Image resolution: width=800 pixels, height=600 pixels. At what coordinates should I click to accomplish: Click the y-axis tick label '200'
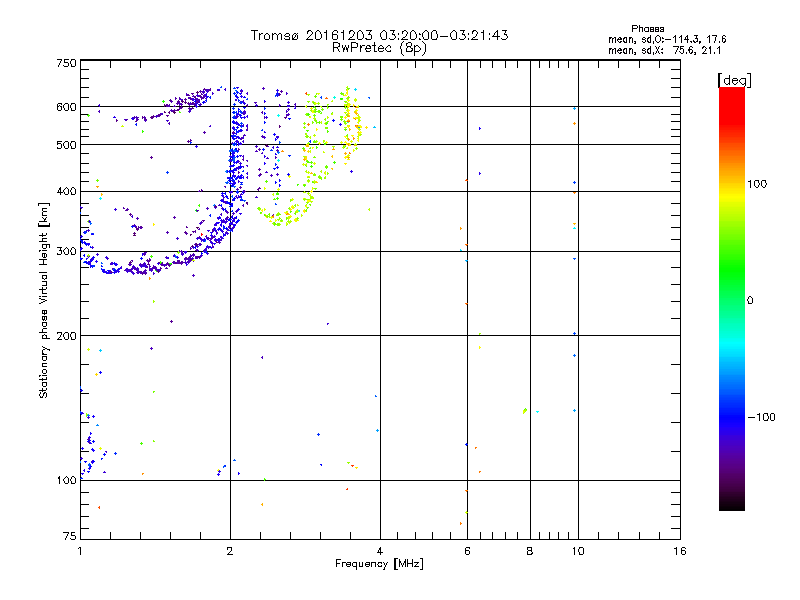[x=66, y=336]
